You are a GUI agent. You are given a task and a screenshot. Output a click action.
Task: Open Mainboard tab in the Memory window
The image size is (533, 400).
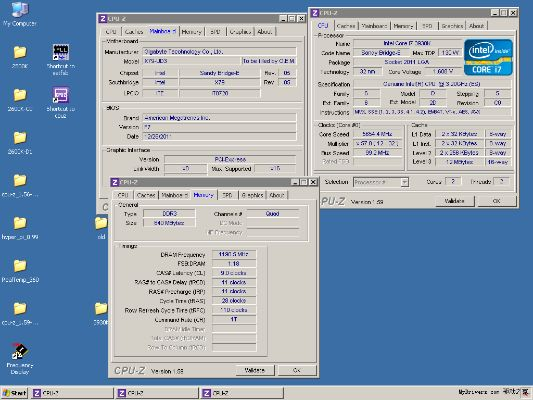point(175,195)
